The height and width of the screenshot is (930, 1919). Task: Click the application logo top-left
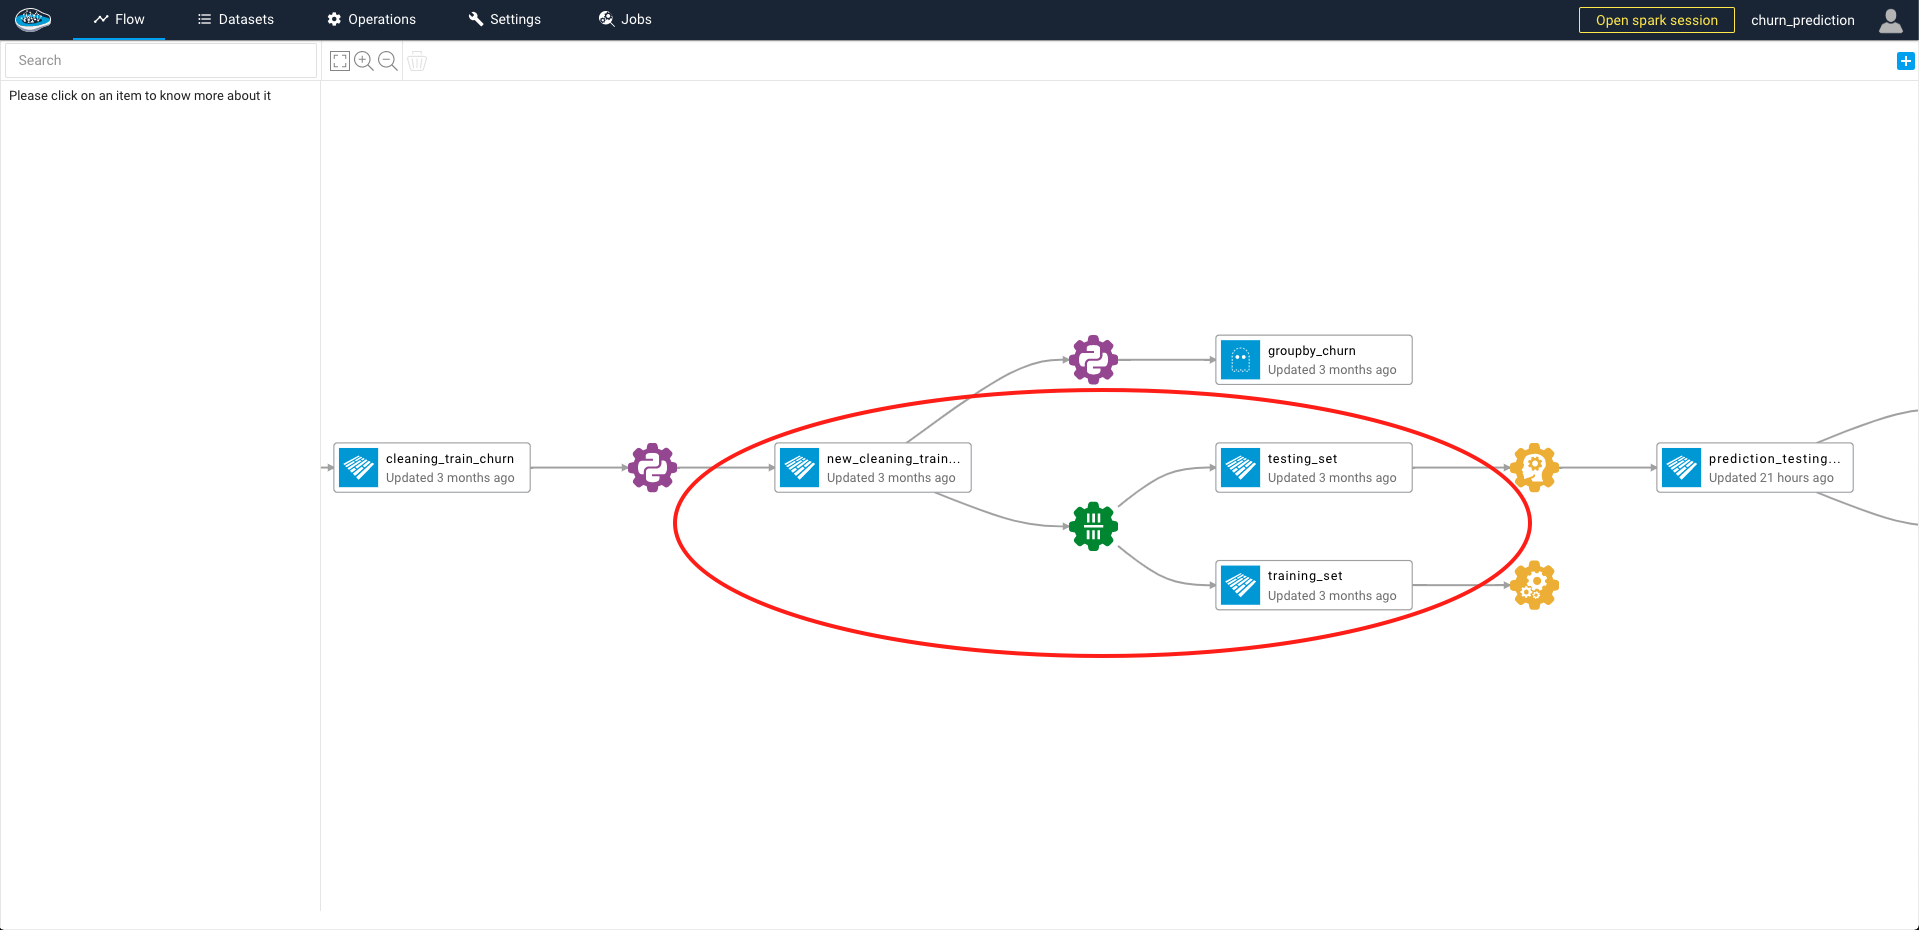click(32, 18)
